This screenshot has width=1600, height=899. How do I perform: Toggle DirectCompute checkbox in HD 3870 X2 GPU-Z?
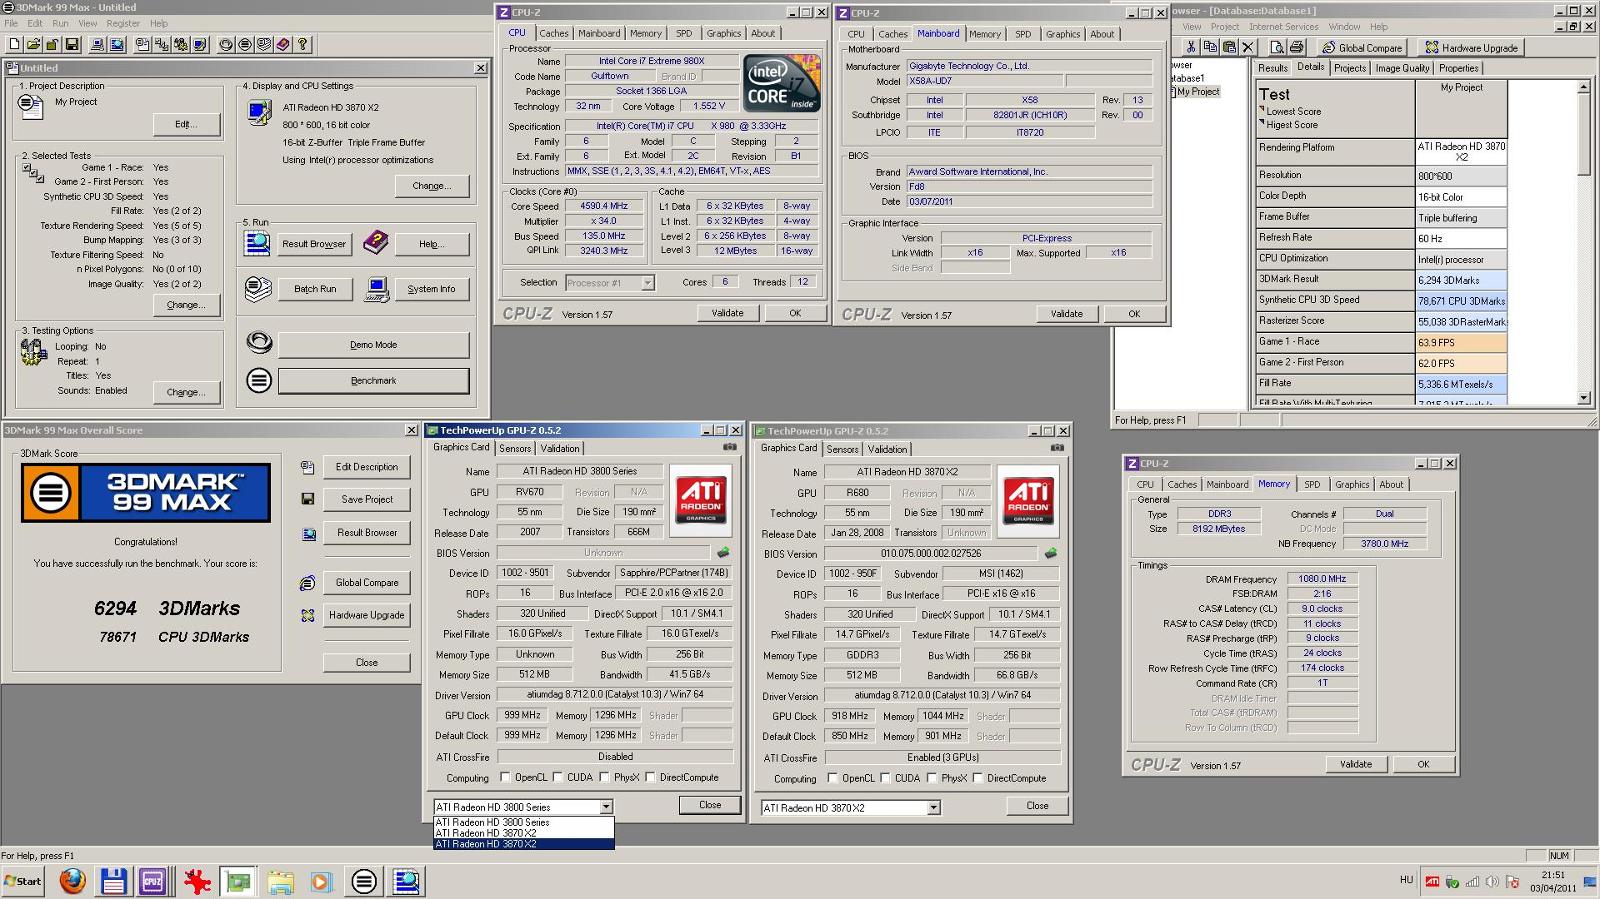point(977,778)
